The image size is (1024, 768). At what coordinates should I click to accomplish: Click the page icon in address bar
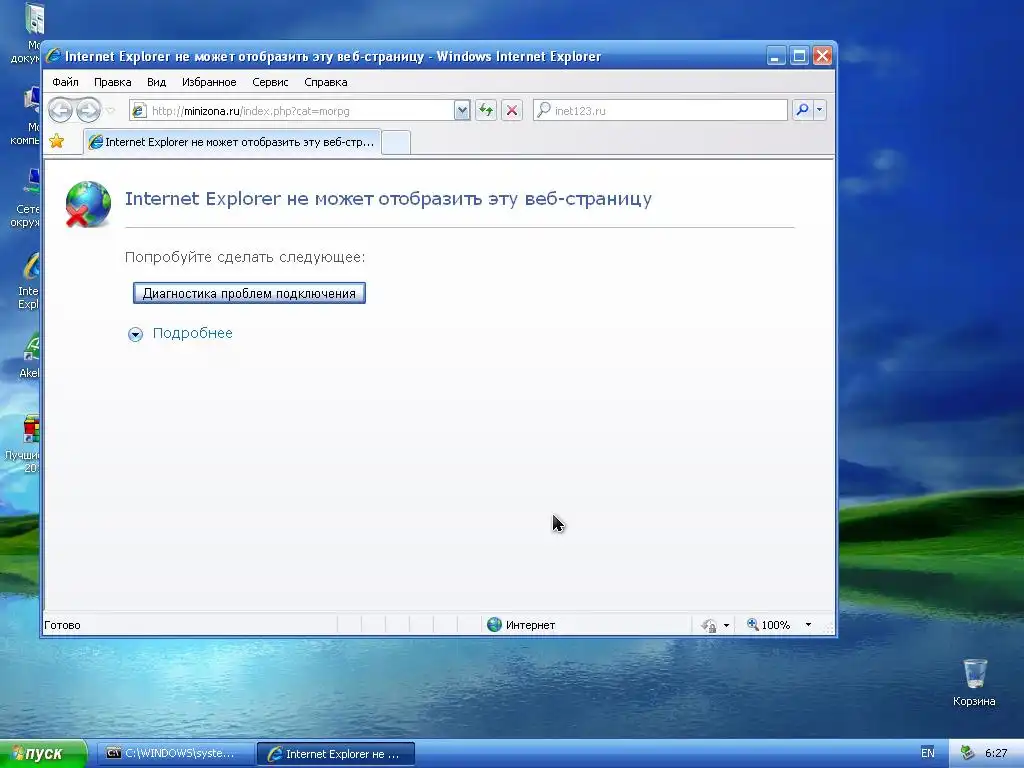coord(138,111)
